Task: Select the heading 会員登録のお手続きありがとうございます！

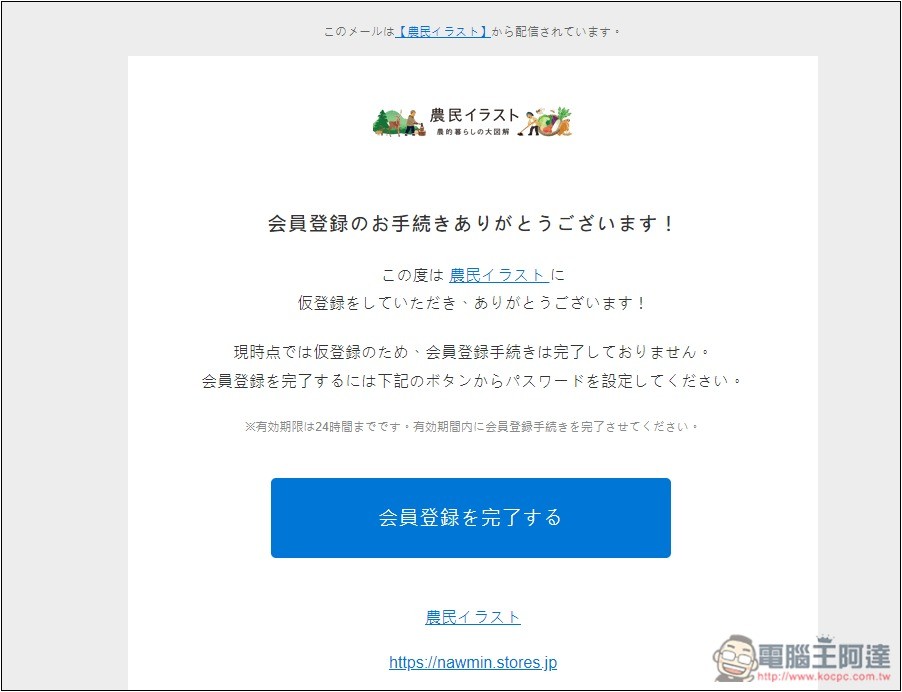Action: [x=472, y=224]
